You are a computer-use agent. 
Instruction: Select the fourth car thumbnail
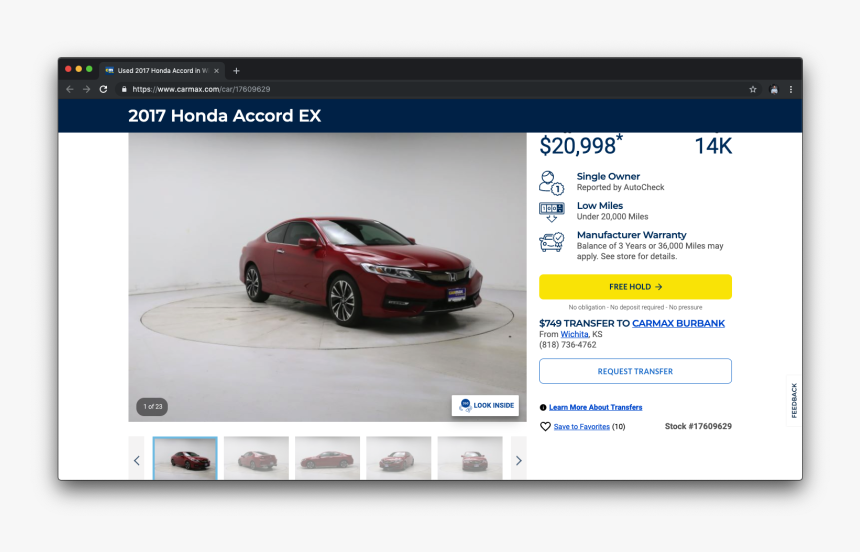[x=399, y=459]
